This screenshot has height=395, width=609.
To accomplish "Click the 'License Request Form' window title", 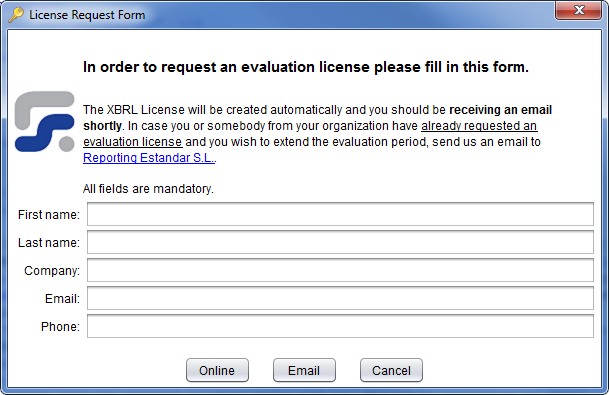I will pos(87,15).
